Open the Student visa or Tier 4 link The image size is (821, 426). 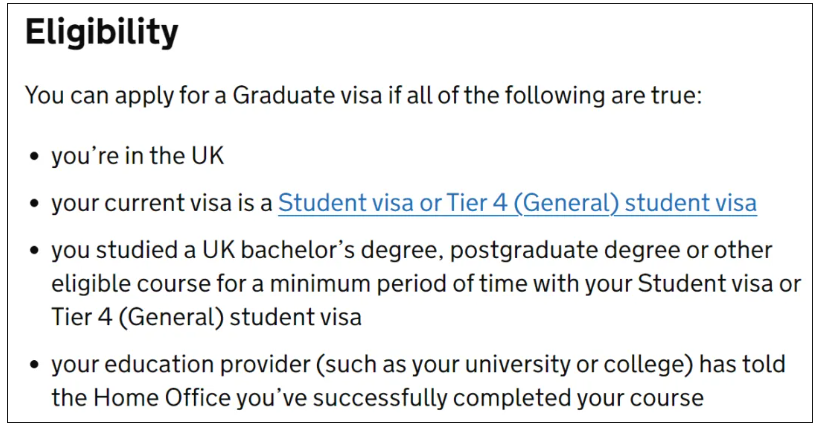[x=517, y=203]
